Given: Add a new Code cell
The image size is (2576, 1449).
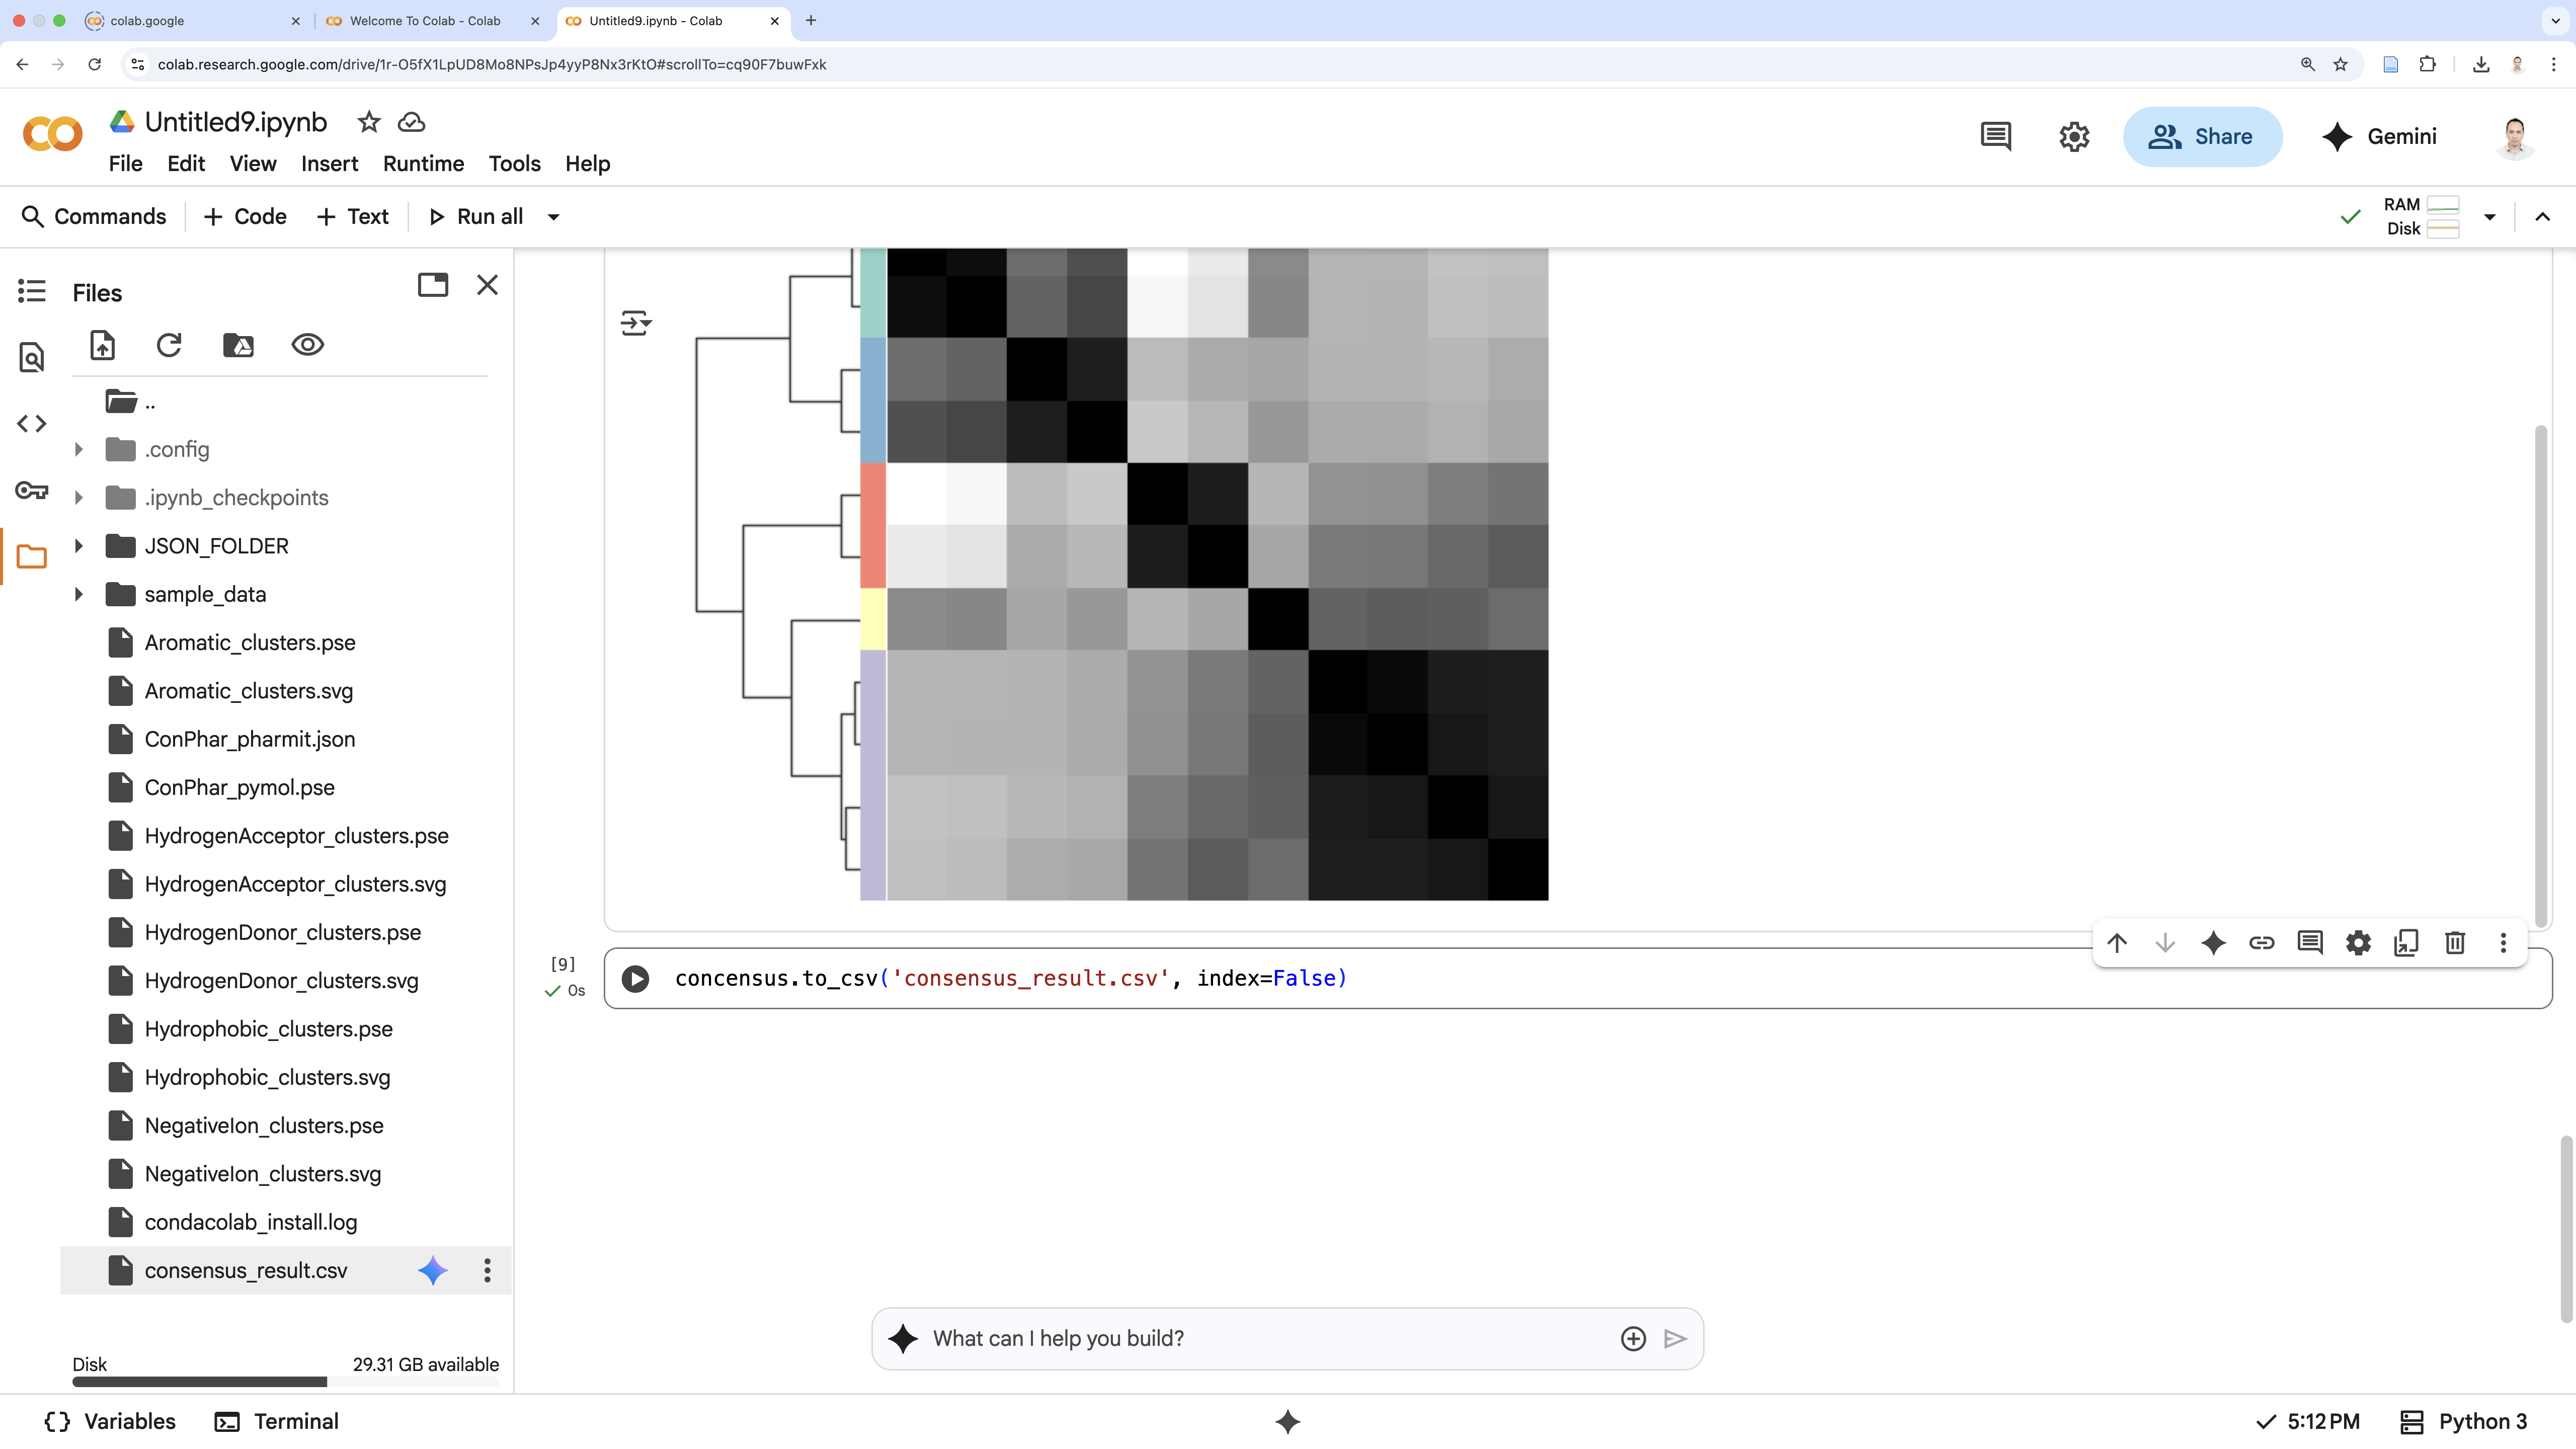Looking at the screenshot, I should point(245,217).
